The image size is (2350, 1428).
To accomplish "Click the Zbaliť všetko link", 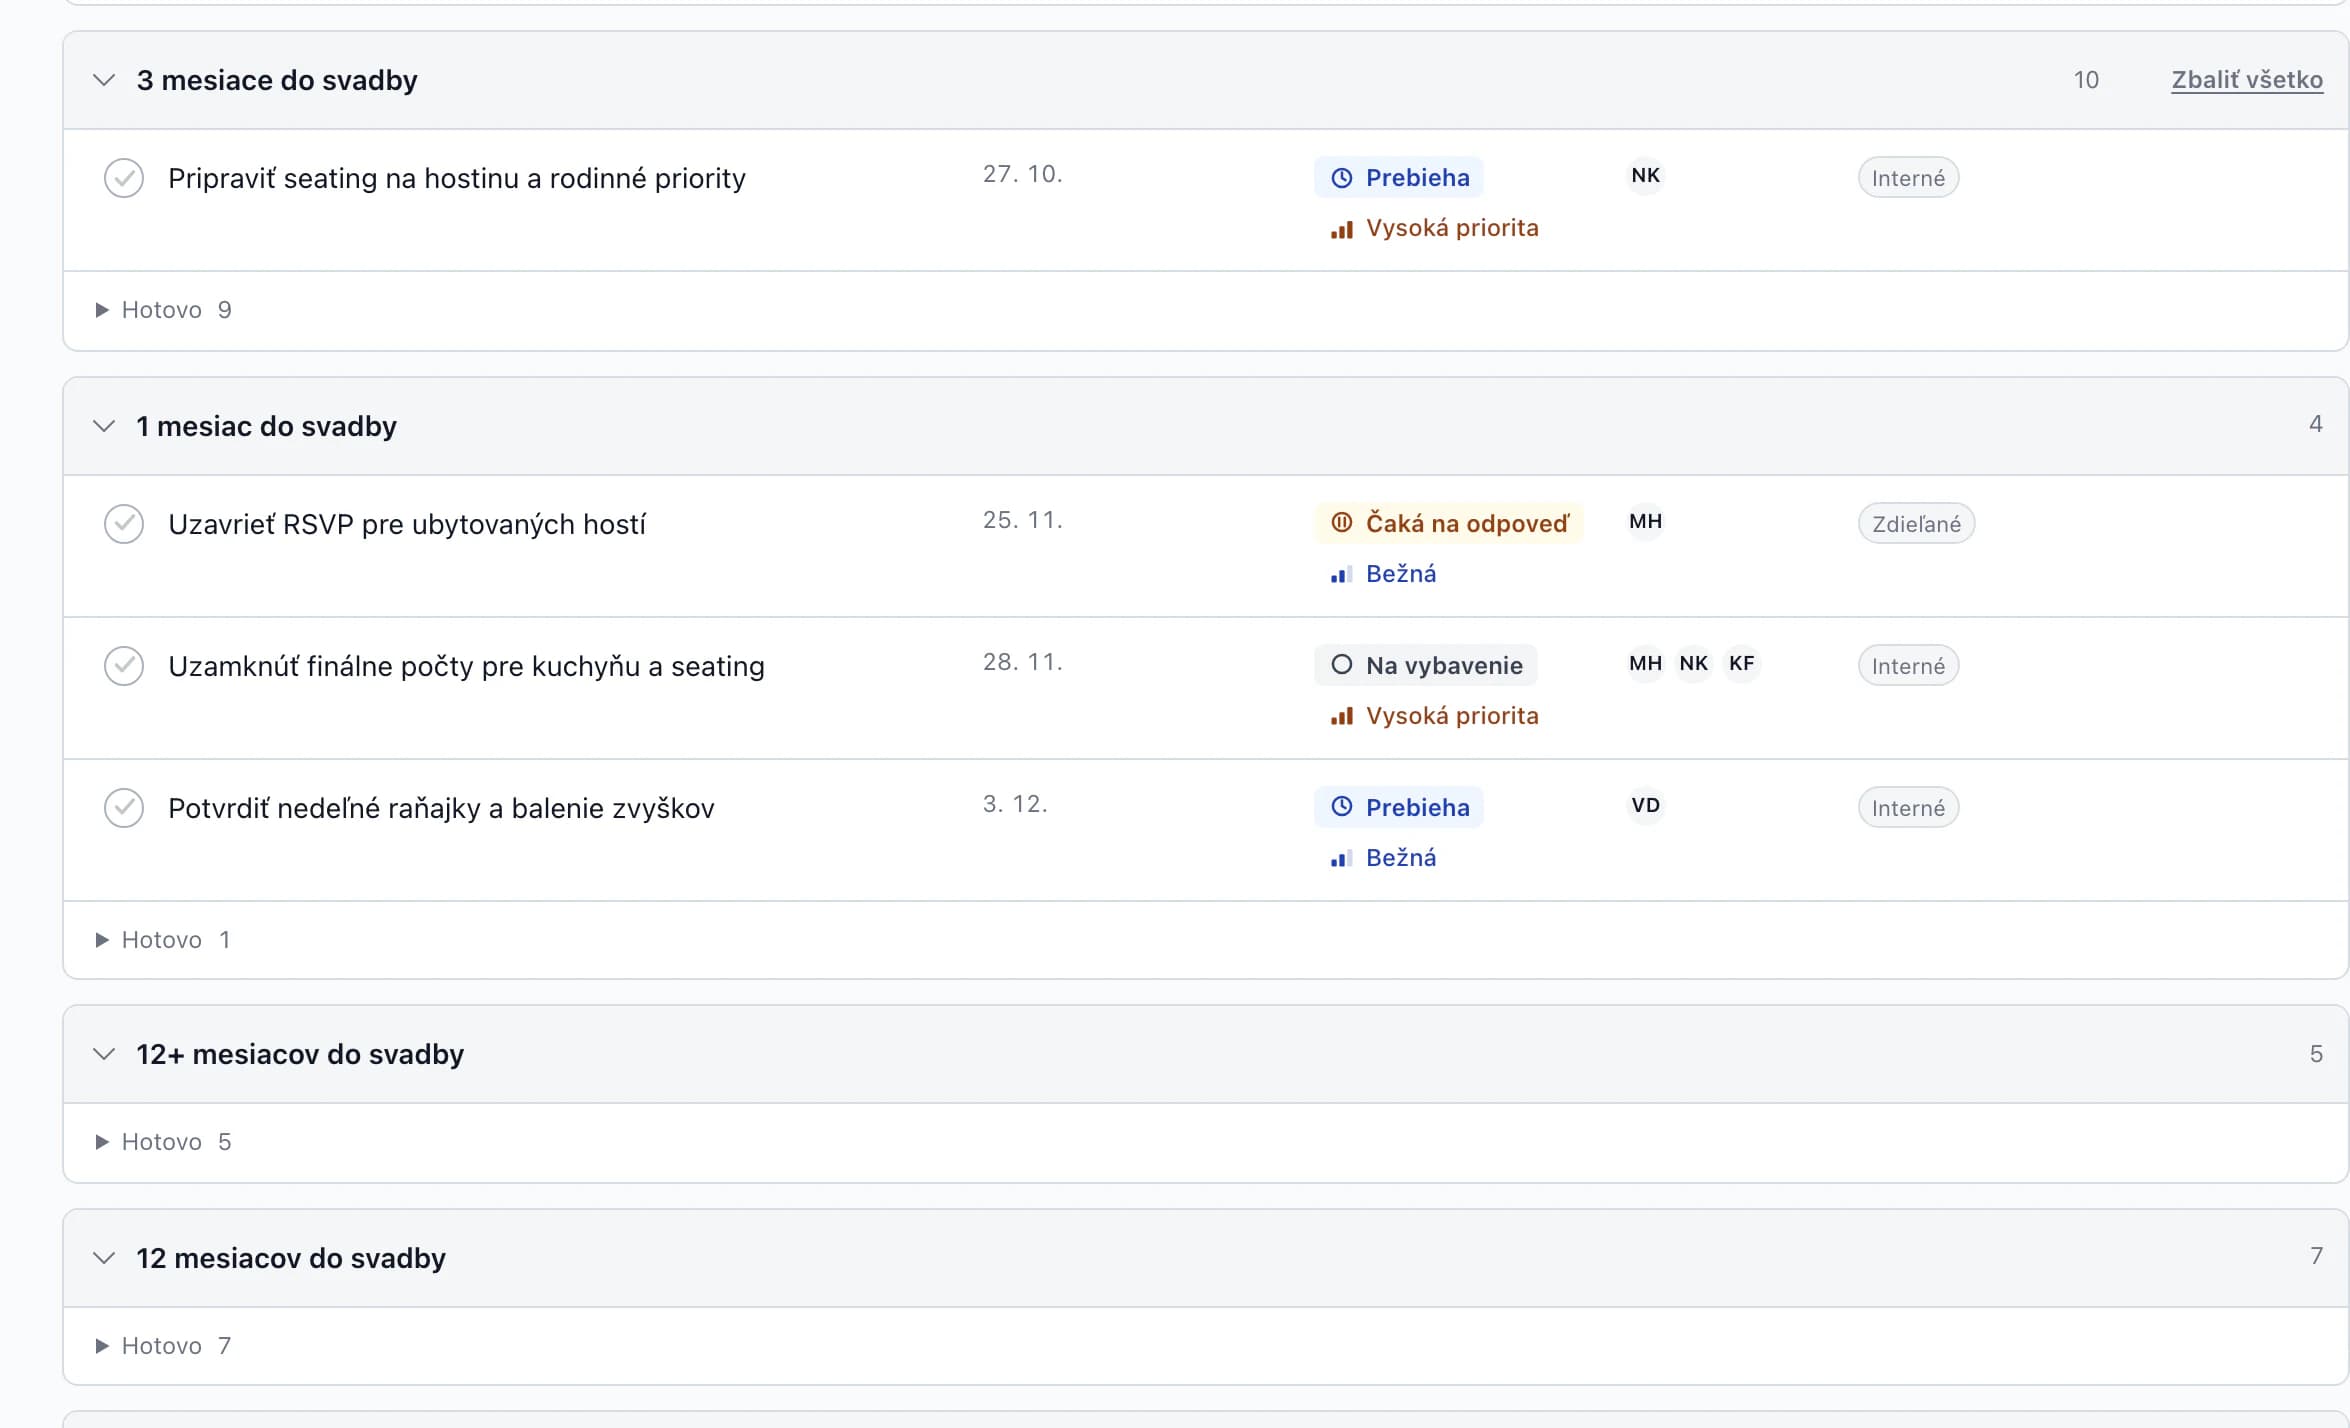I will [2246, 80].
